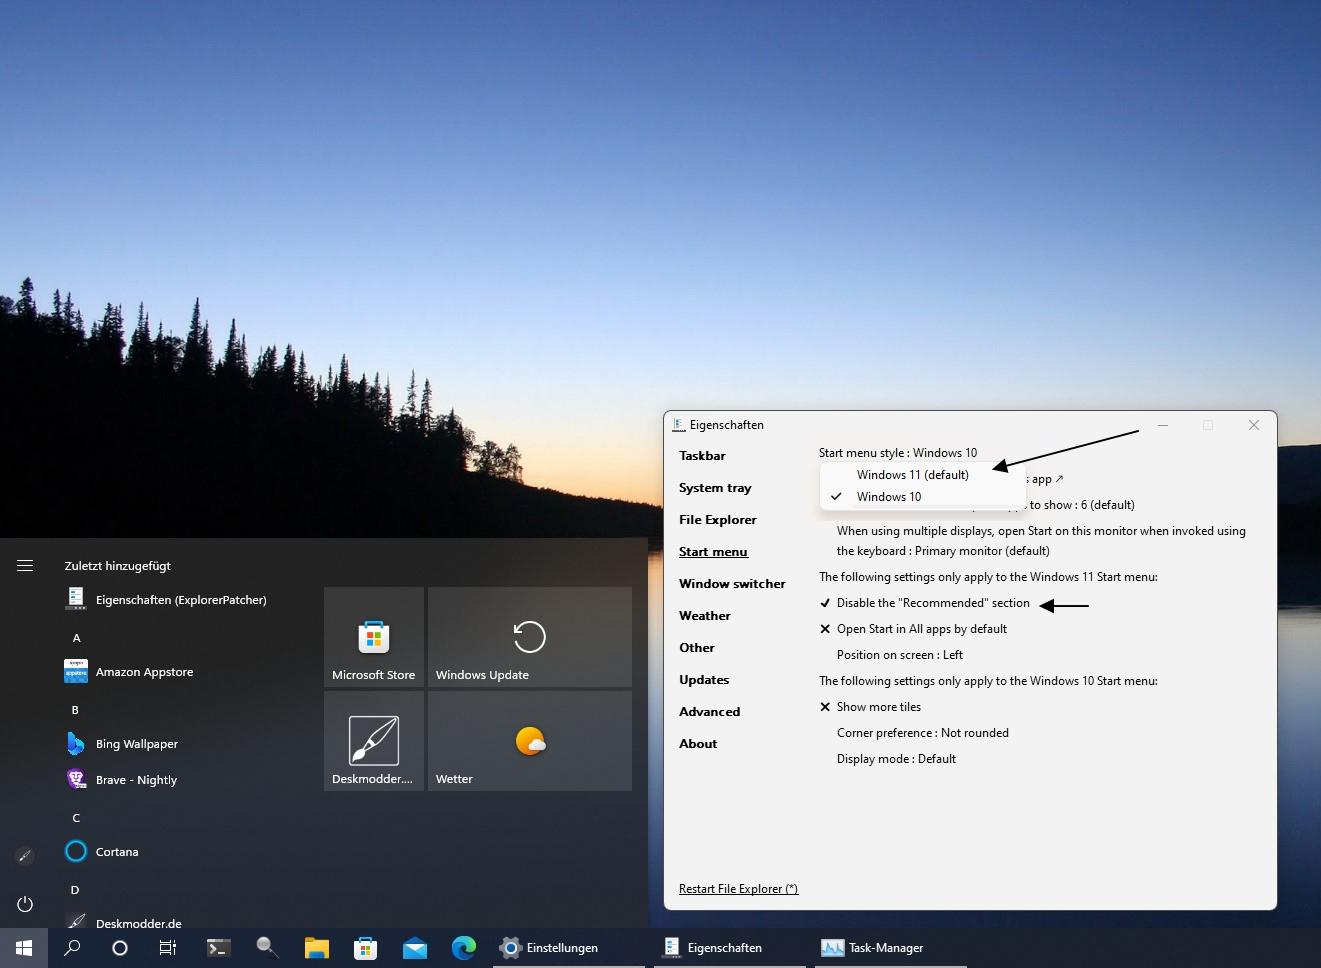Jump to letter B group header
The width and height of the screenshot is (1321, 968).
coord(75,710)
